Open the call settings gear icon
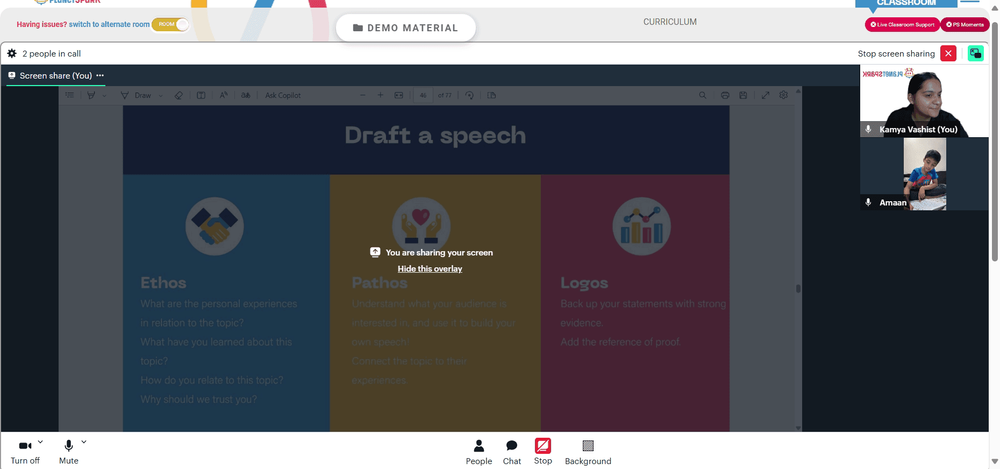The image size is (1000, 469). tap(11, 54)
